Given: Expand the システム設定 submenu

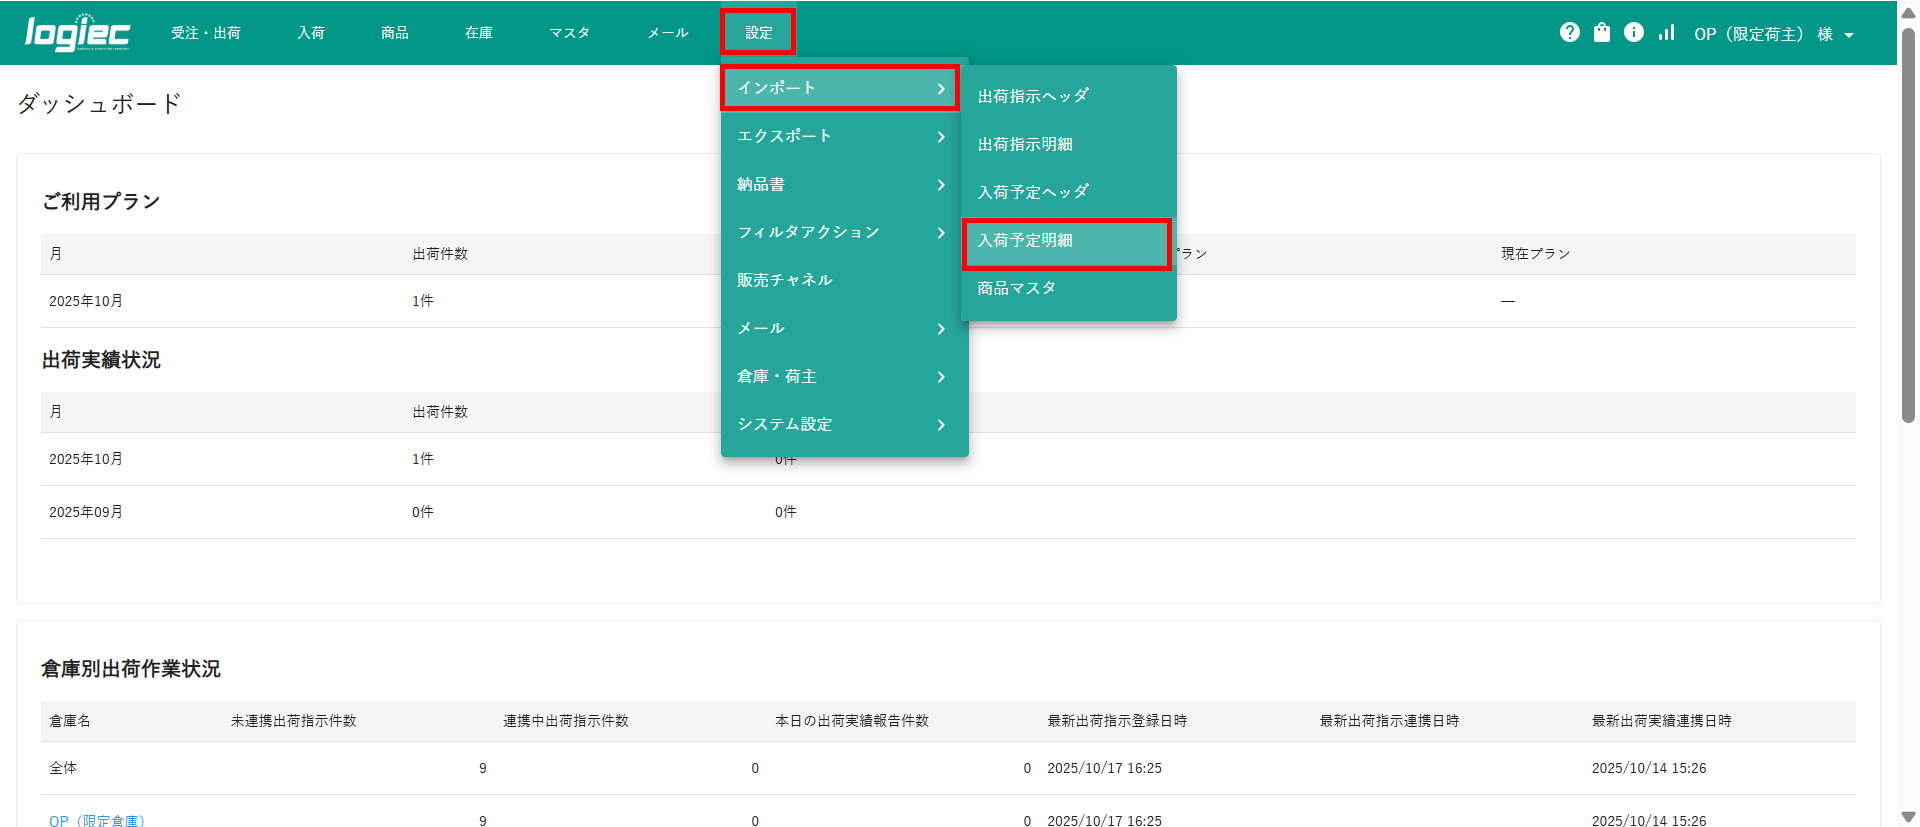Looking at the screenshot, I should coord(842,424).
